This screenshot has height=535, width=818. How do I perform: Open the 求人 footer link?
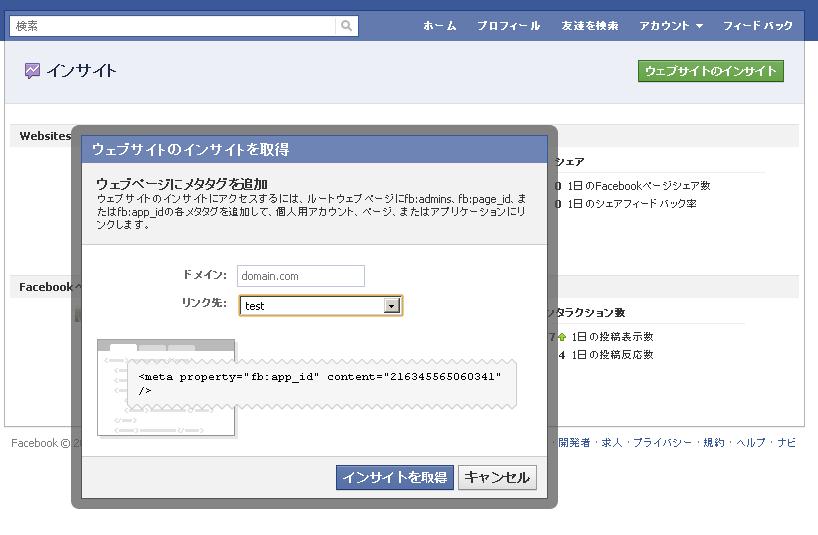pyautogui.click(x=611, y=443)
